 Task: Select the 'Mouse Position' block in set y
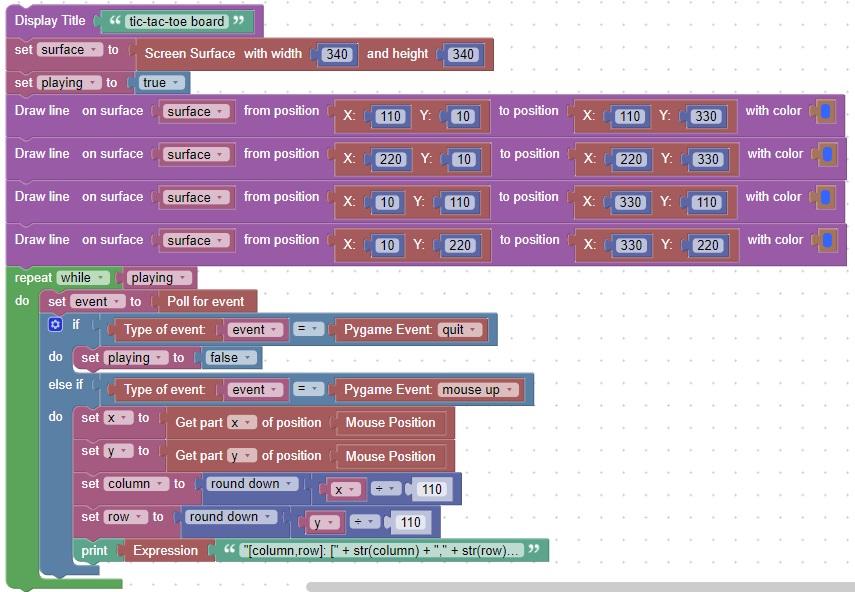point(390,456)
